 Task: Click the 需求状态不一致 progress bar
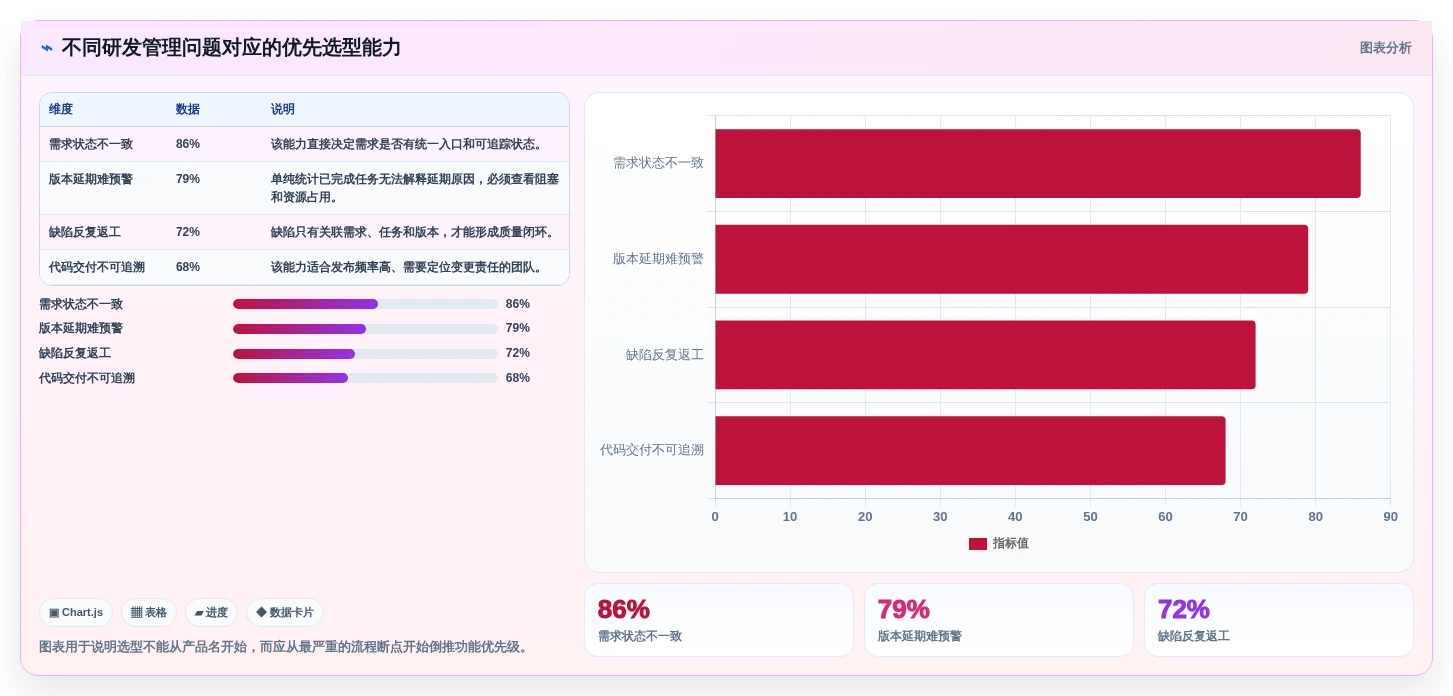tap(365, 304)
